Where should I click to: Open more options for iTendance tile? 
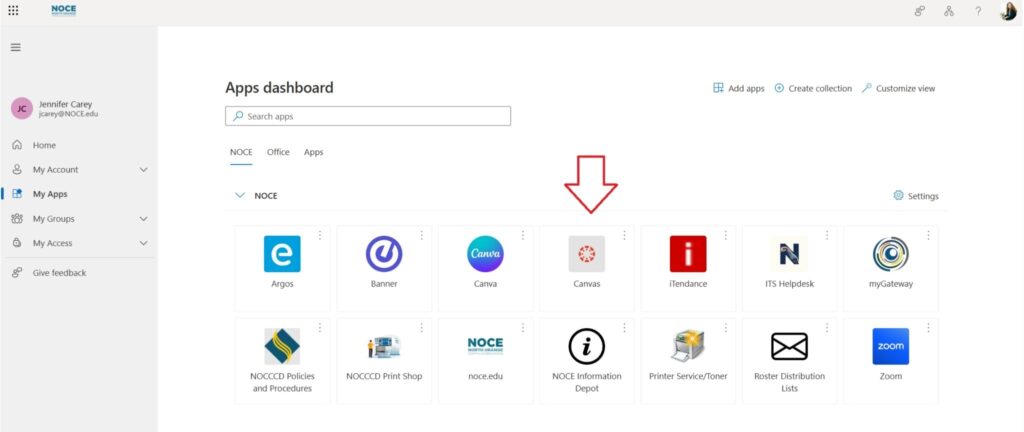[x=726, y=235]
